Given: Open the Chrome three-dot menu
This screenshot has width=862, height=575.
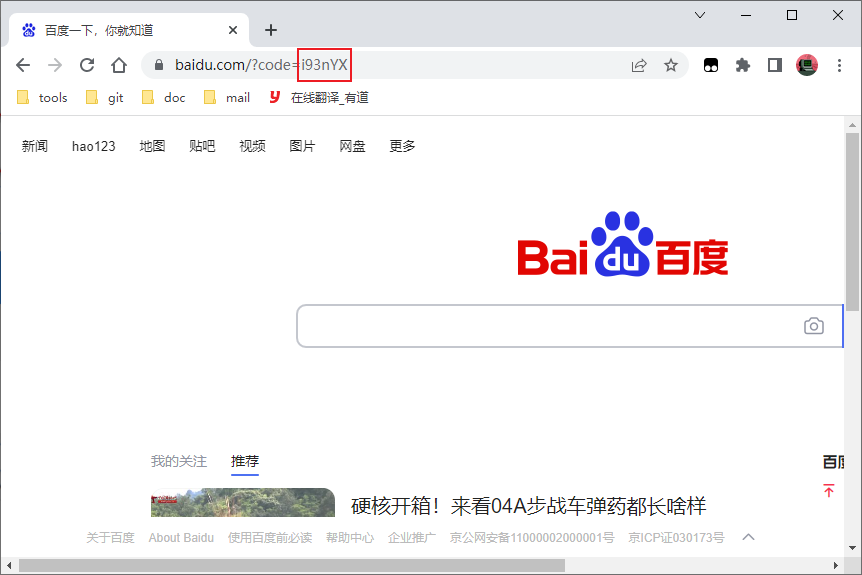Looking at the screenshot, I should click(x=839, y=65).
